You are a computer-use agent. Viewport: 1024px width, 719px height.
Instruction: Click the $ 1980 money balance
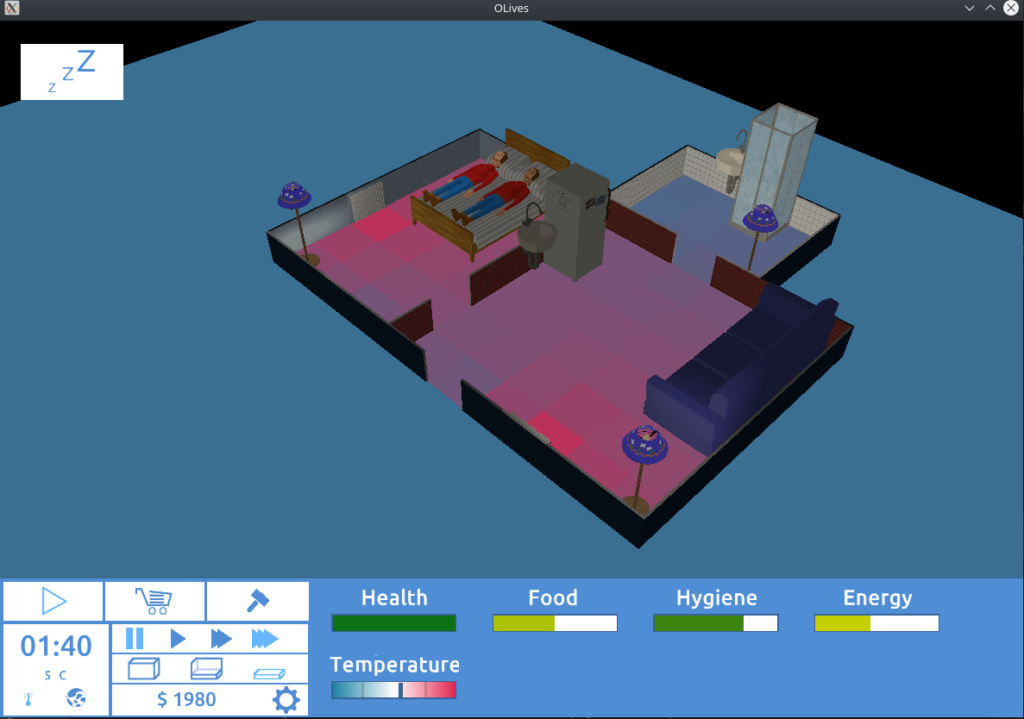click(186, 699)
